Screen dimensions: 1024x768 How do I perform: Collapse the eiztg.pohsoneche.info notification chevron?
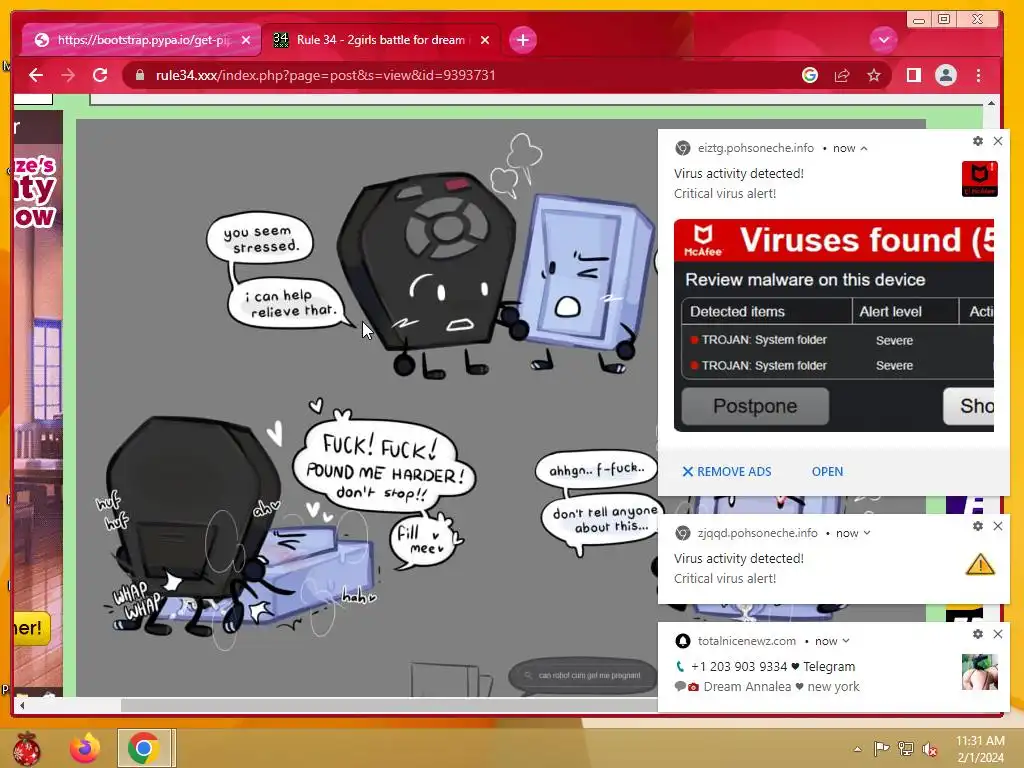coord(864,148)
